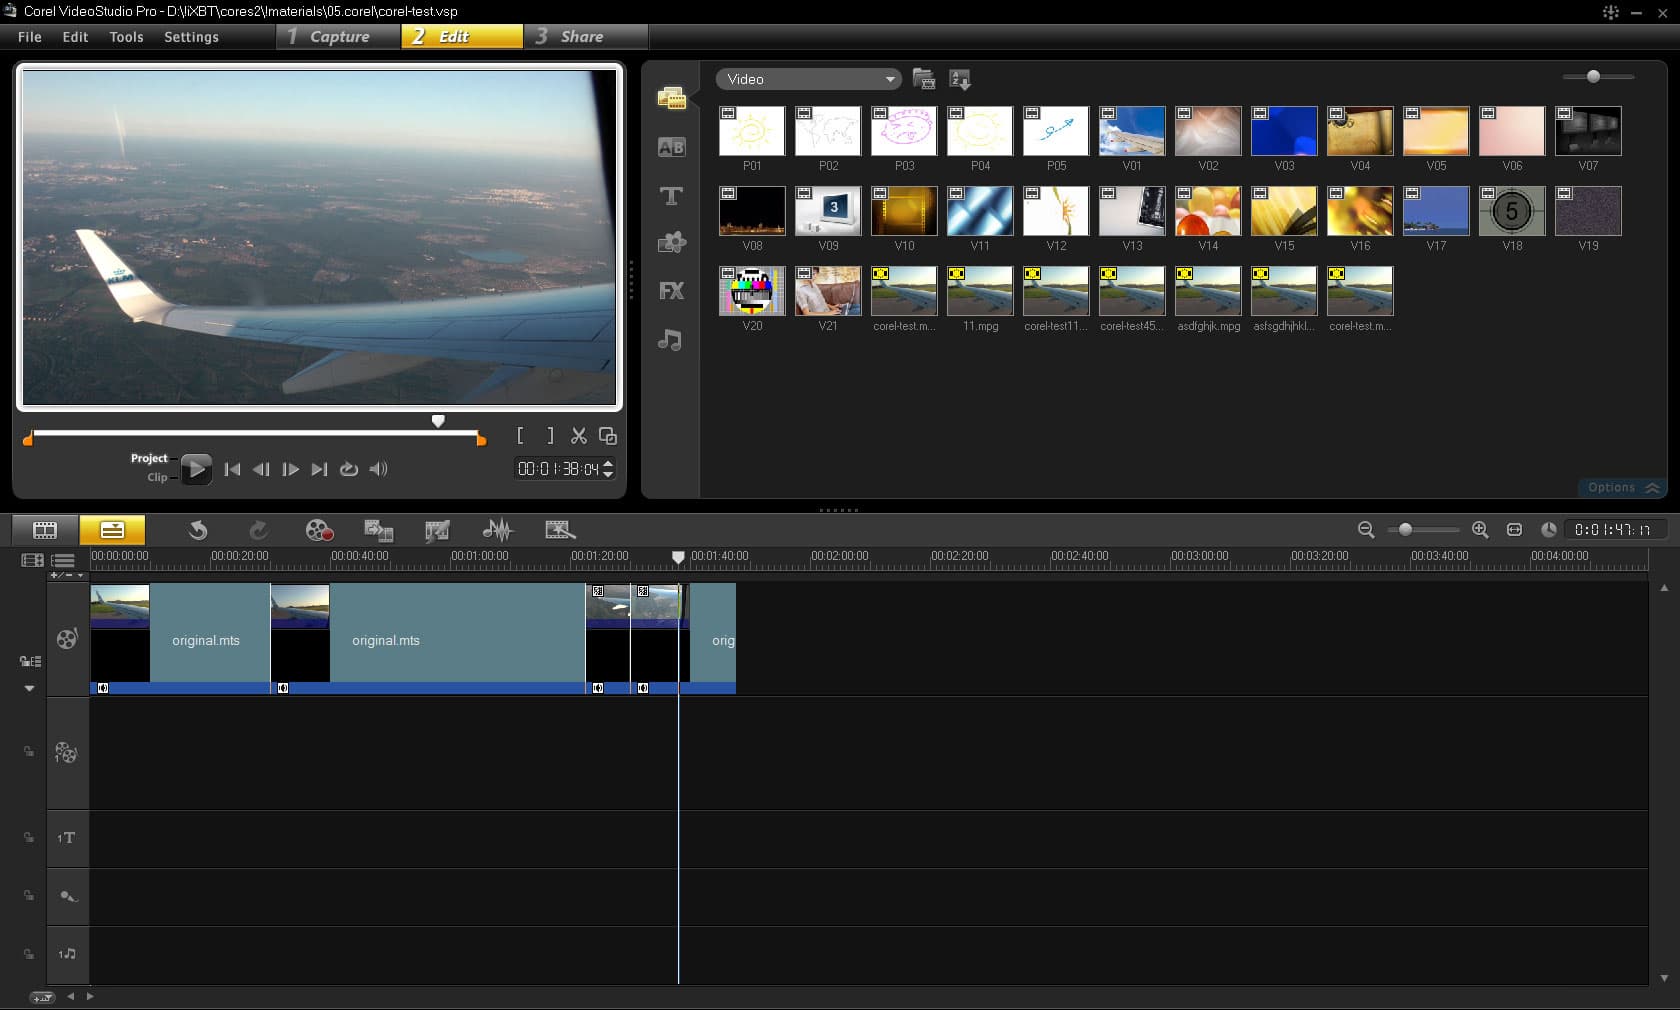Play the project in preview
1680x1010 pixels.
(x=196, y=468)
